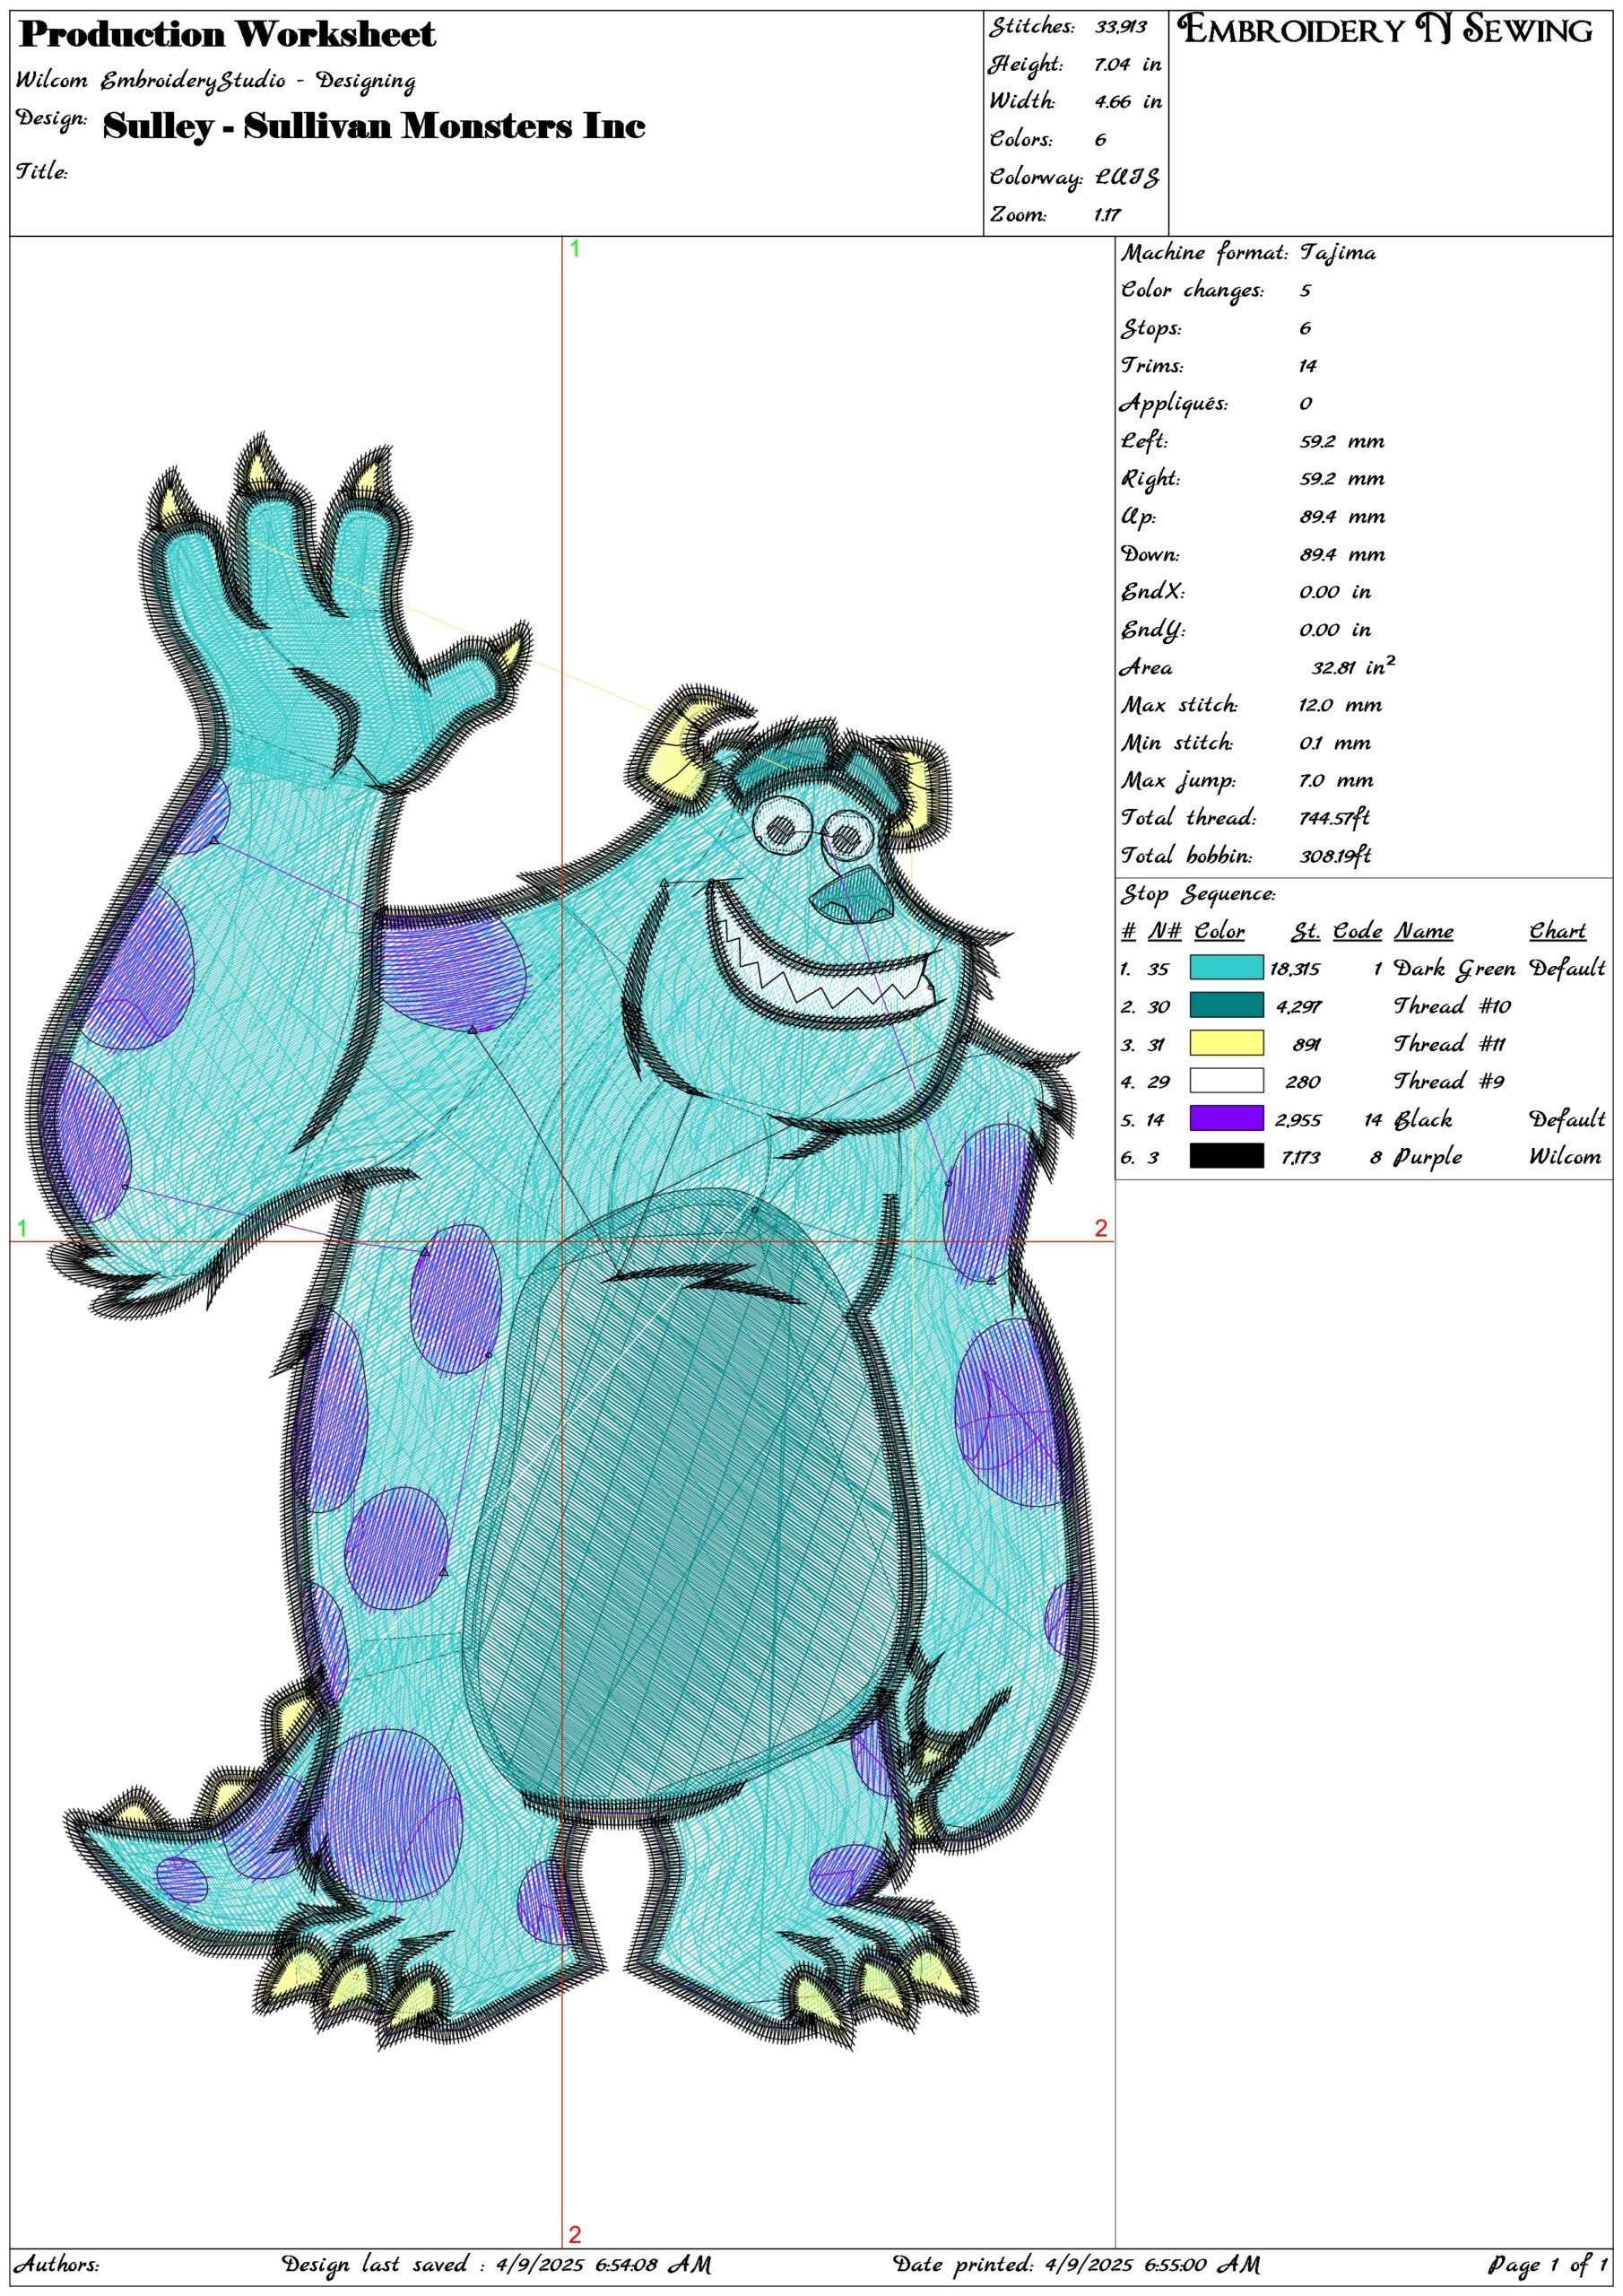Click the 'EndX:' label

(1152, 592)
